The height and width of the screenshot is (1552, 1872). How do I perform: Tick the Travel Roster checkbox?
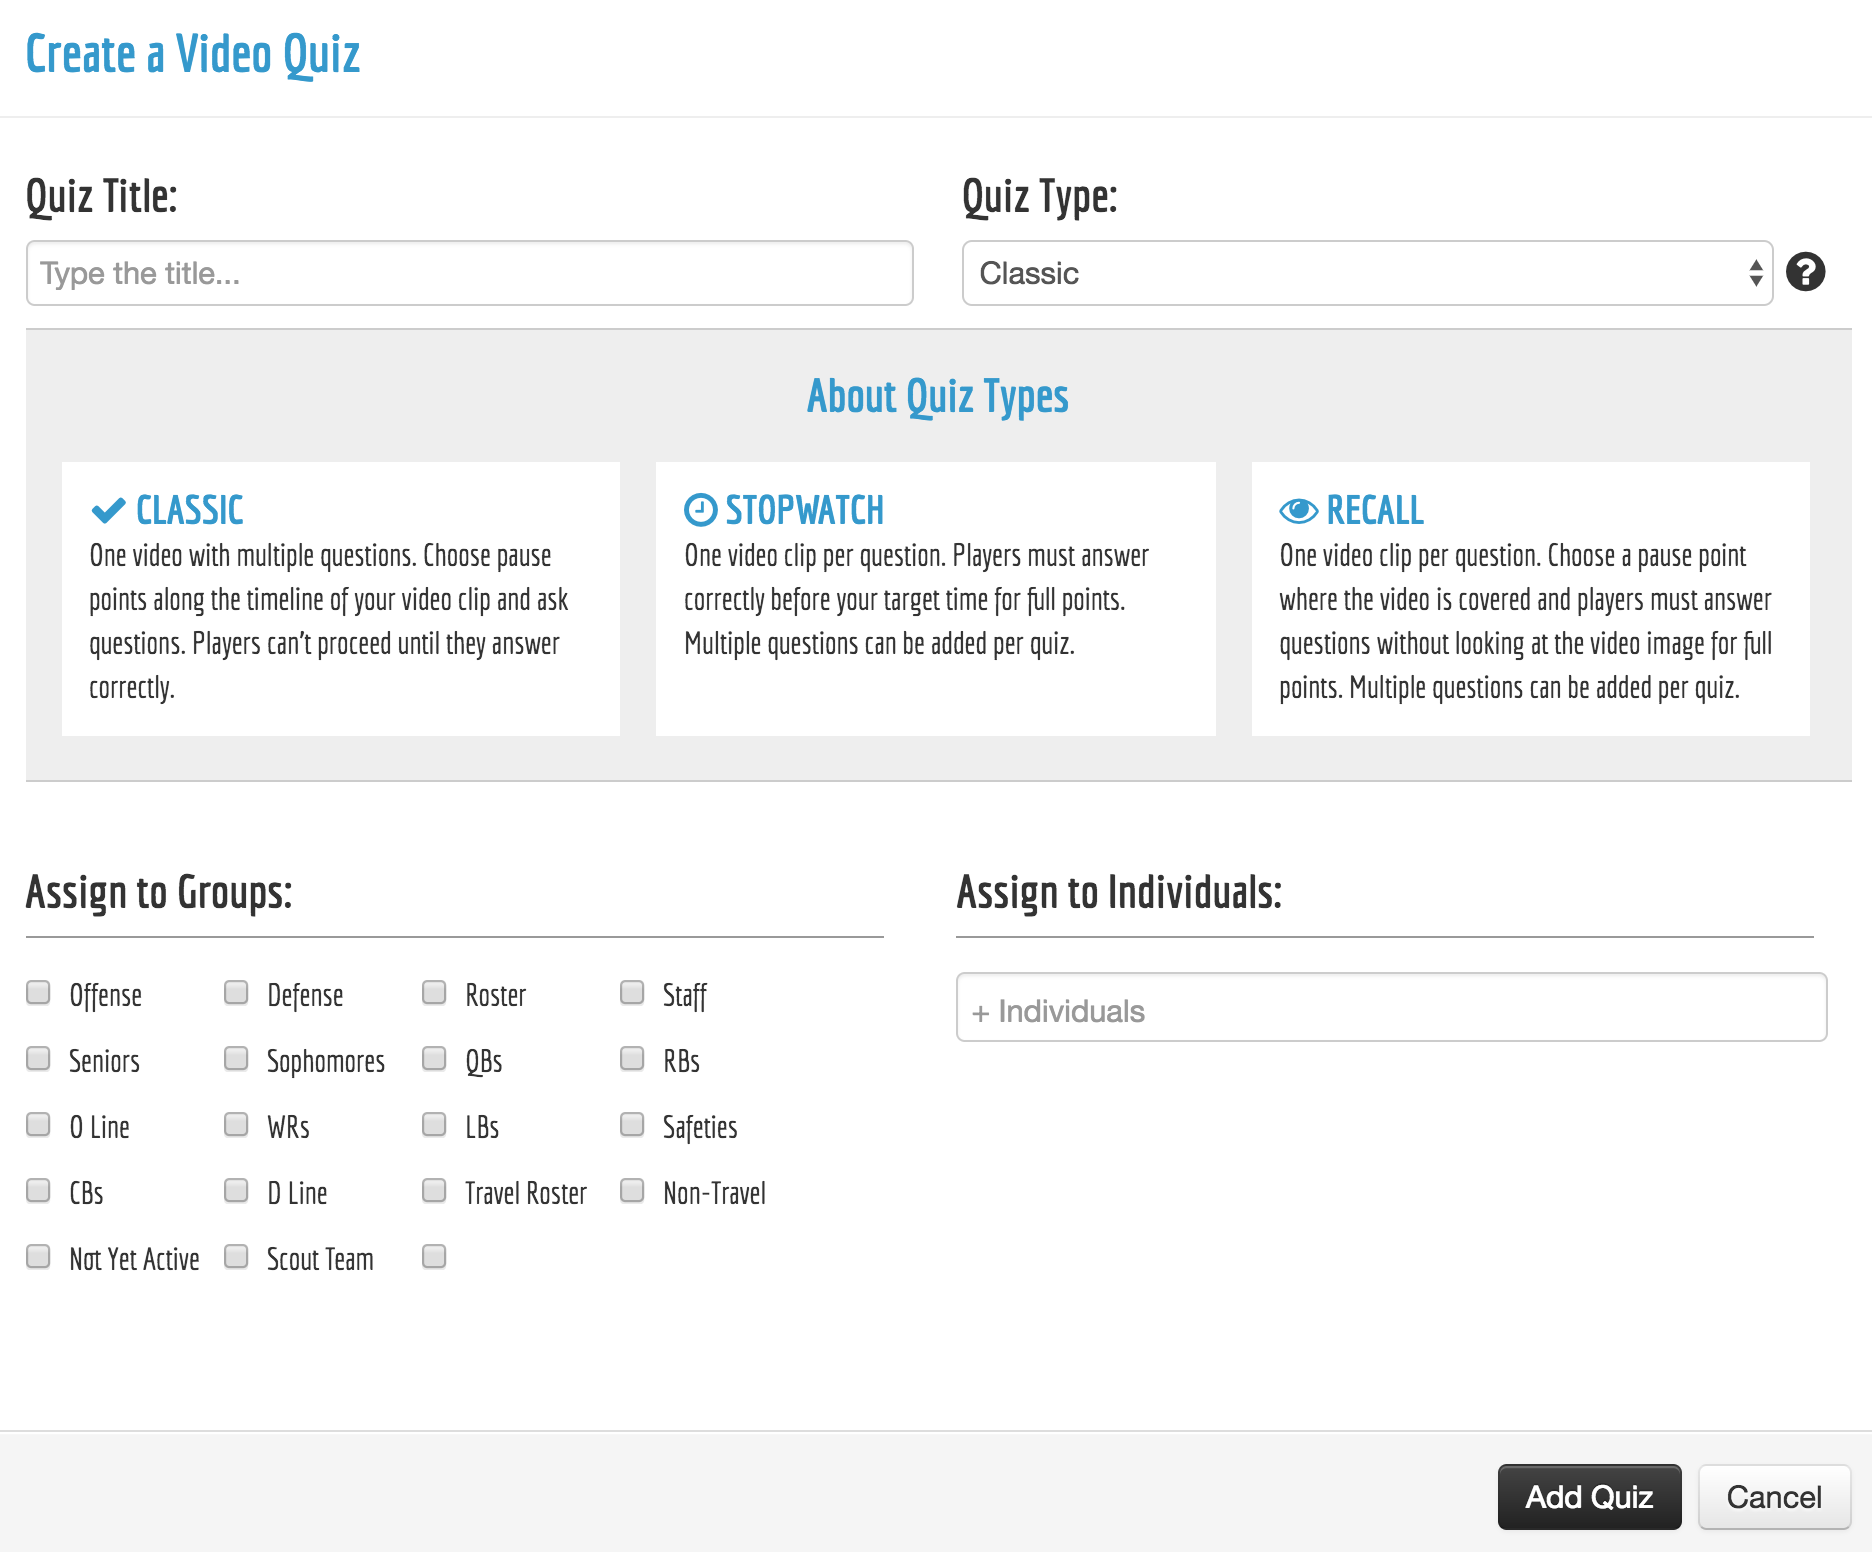pos(434,1190)
